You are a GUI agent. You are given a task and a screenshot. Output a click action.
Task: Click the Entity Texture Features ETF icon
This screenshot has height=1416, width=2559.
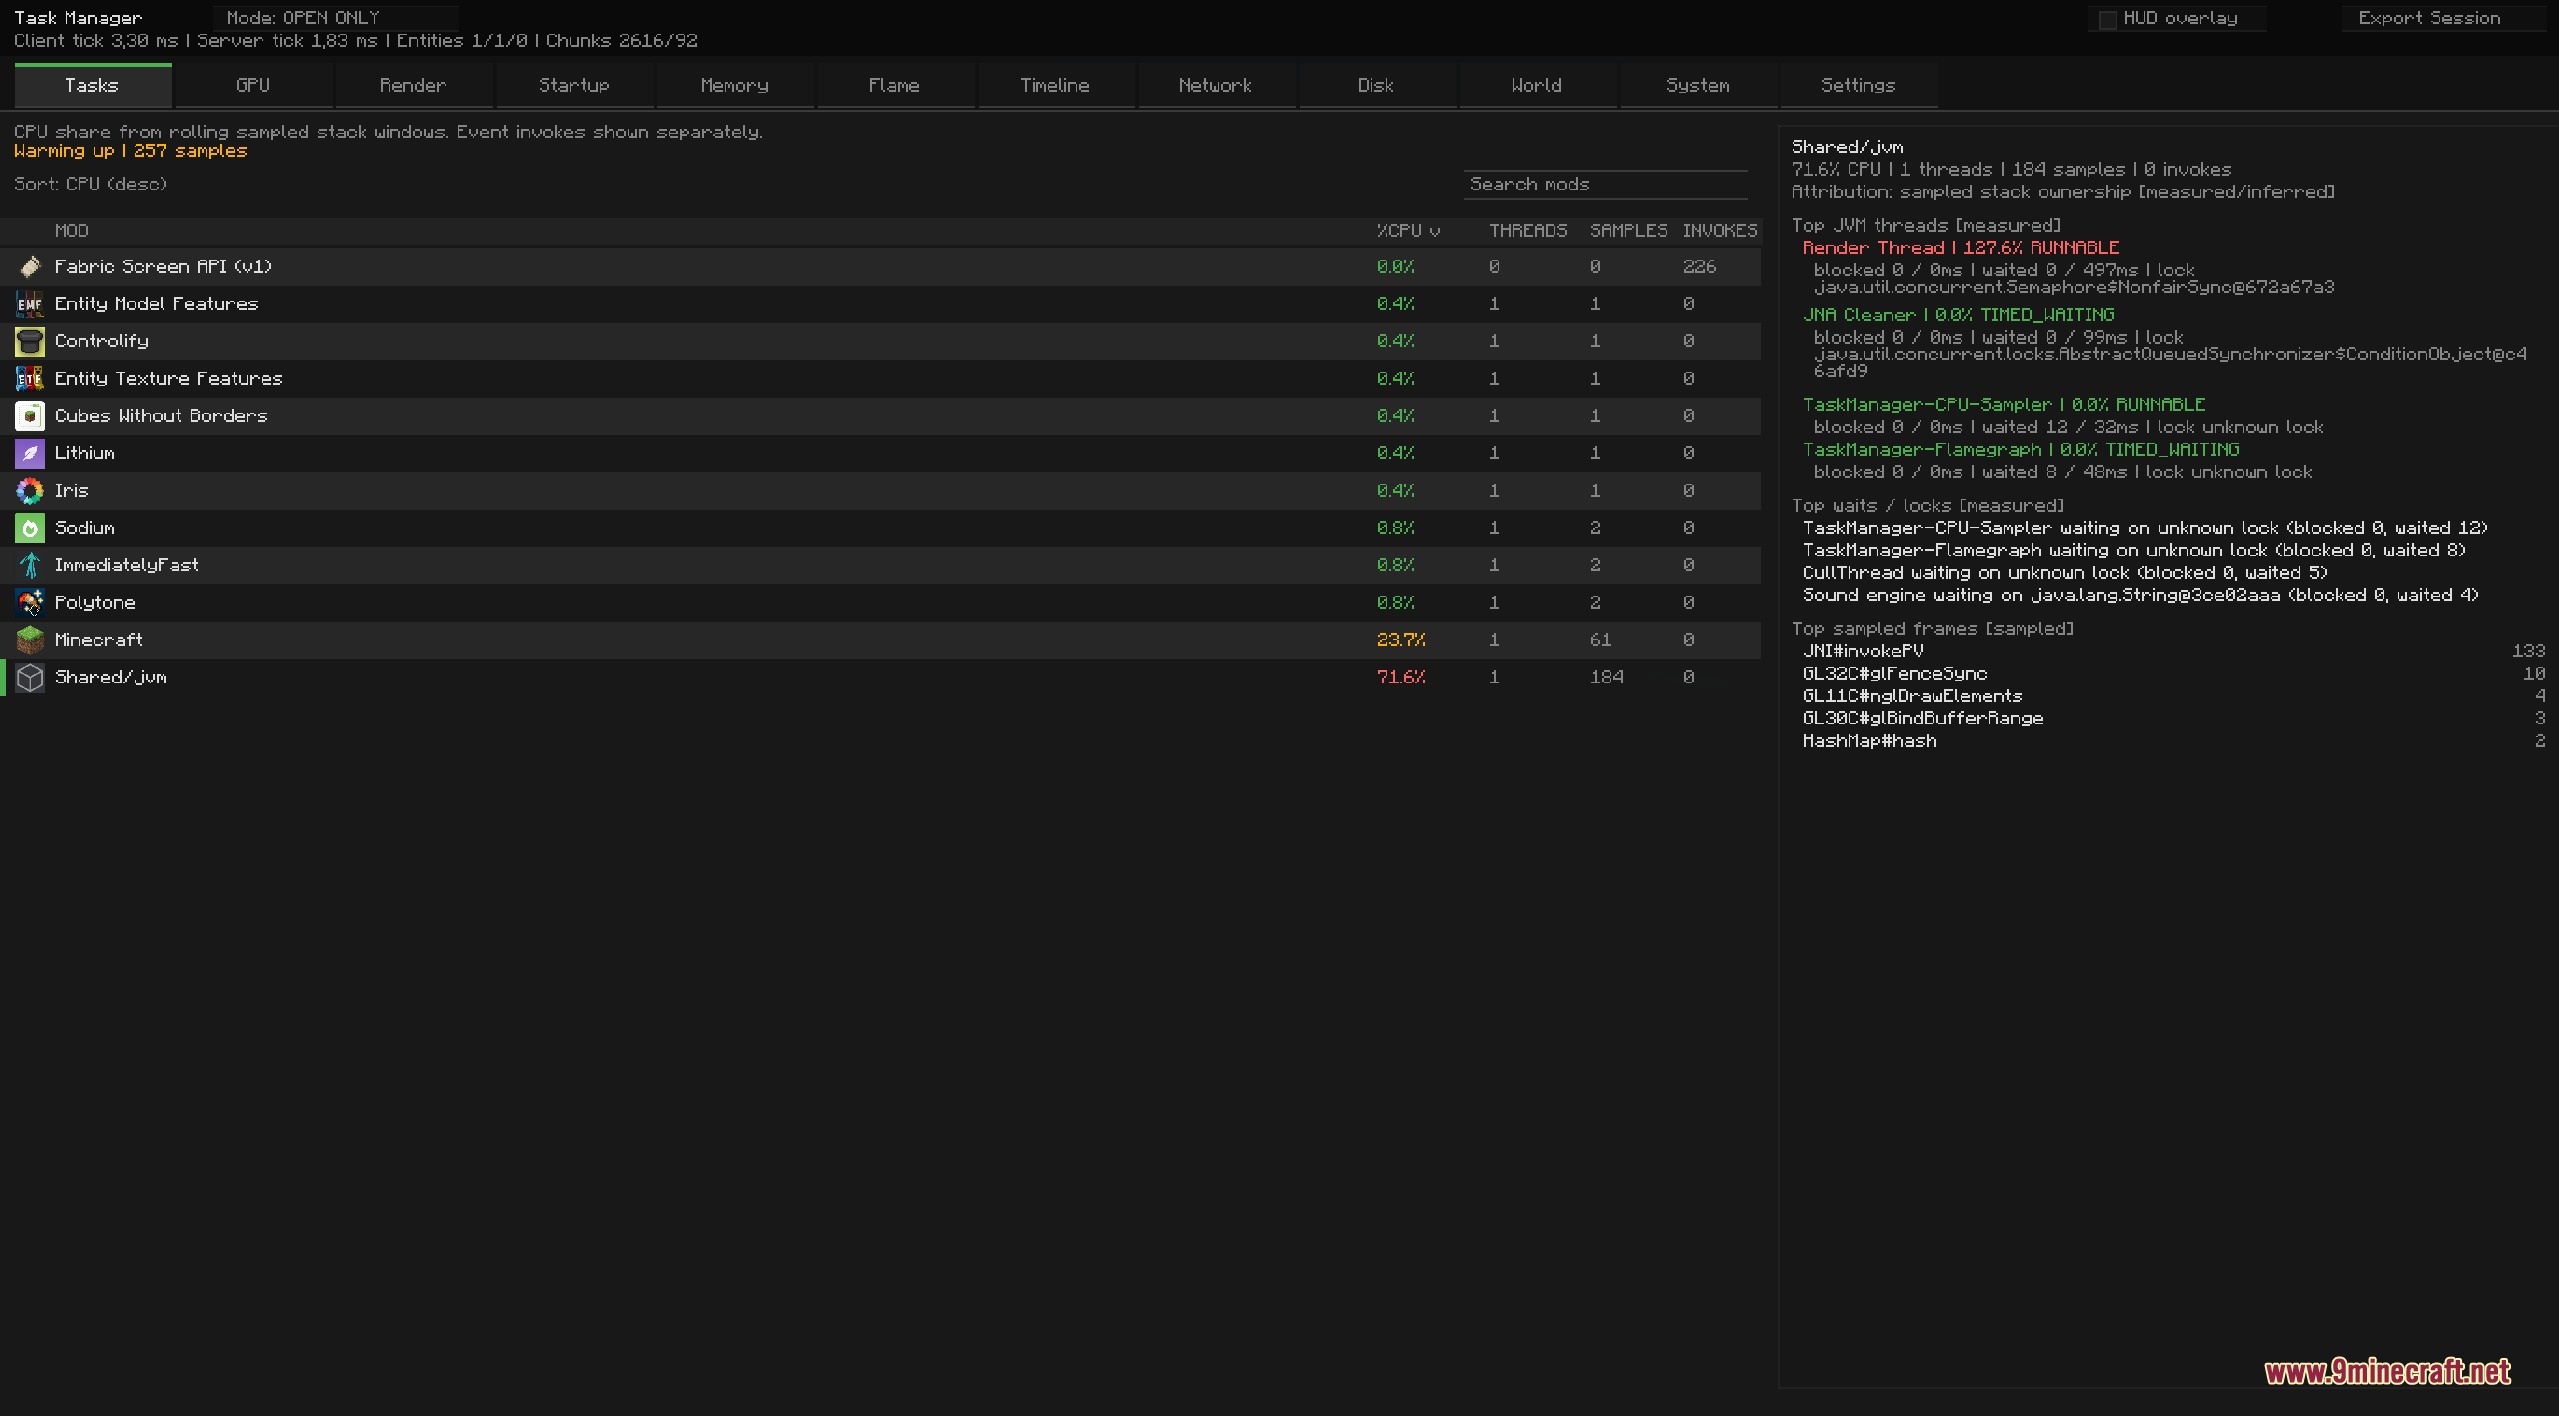pyautogui.click(x=30, y=379)
